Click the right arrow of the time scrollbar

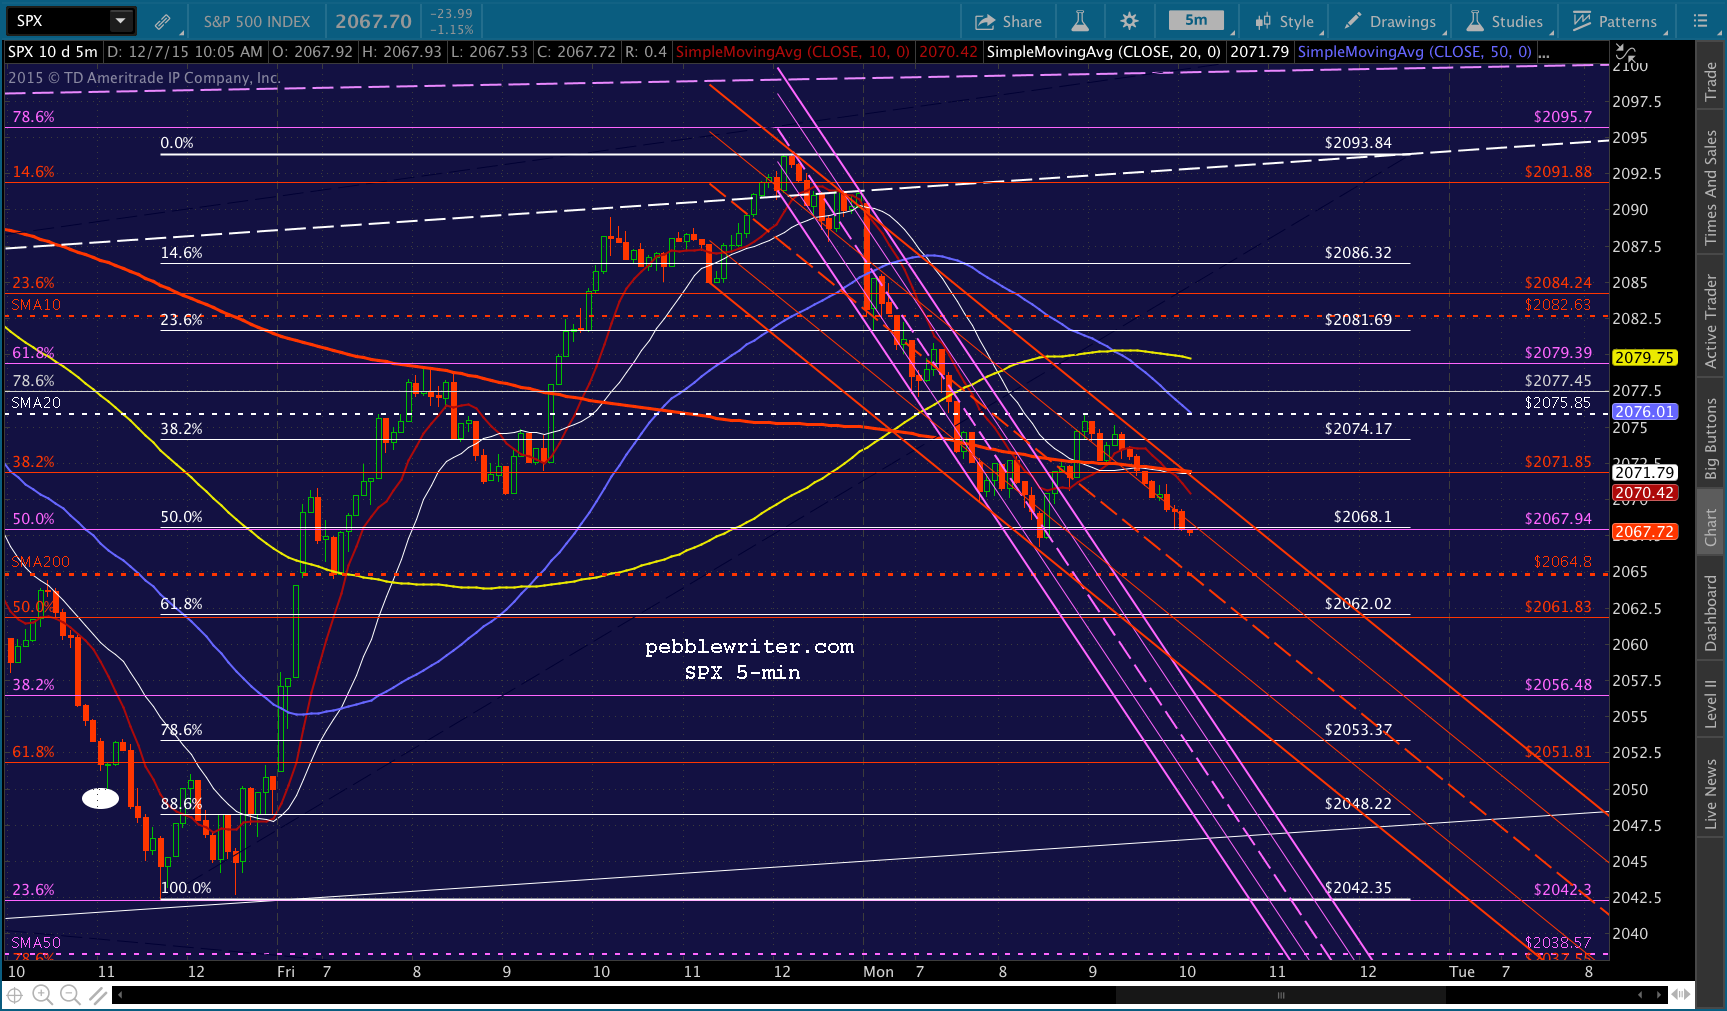pos(1659,995)
